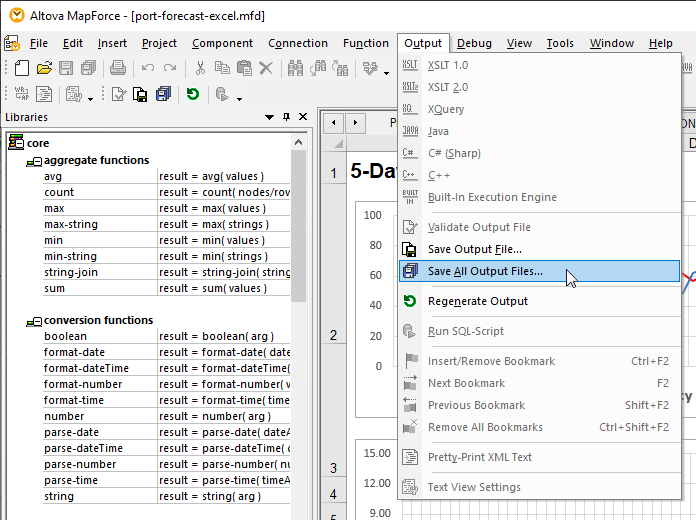The width and height of the screenshot is (696, 520).
Task: Close the Libraries panel
Action: (x=303, y=118)
